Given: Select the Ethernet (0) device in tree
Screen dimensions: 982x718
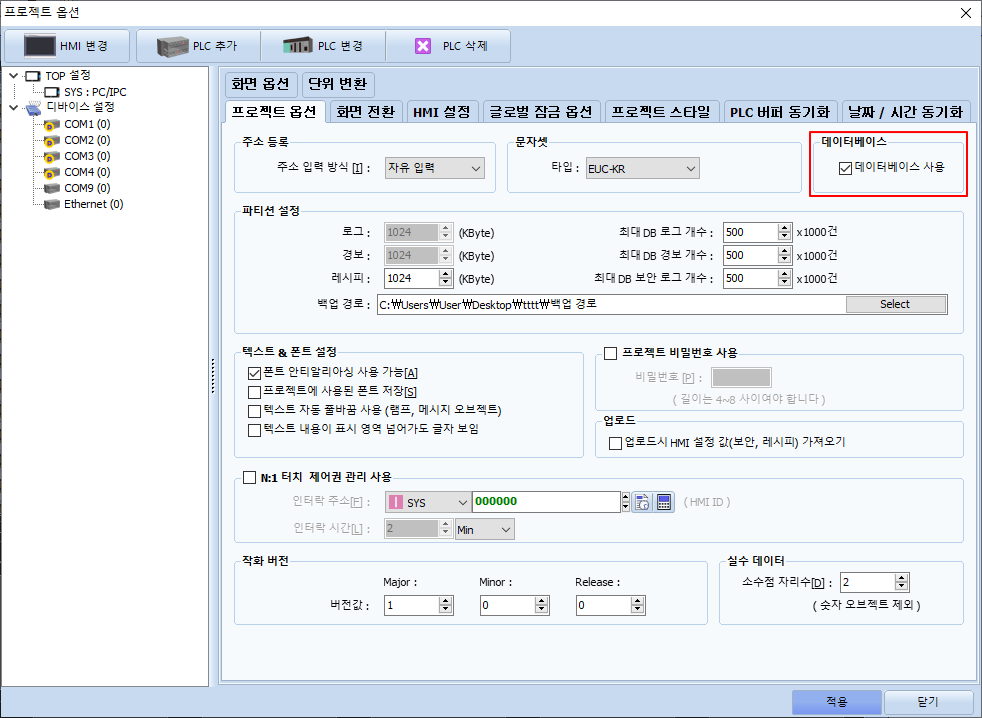Looking at the screenshot, I should tap(84, 204).
